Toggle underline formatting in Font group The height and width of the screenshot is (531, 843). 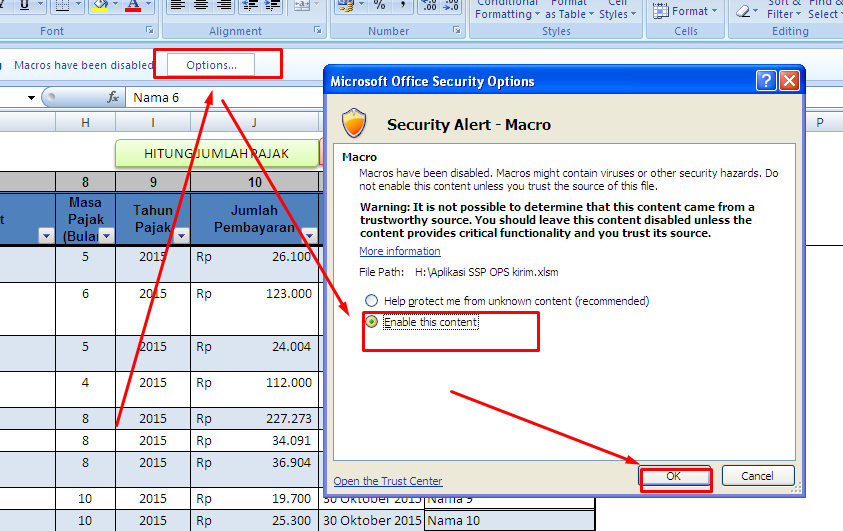point(24,5)
